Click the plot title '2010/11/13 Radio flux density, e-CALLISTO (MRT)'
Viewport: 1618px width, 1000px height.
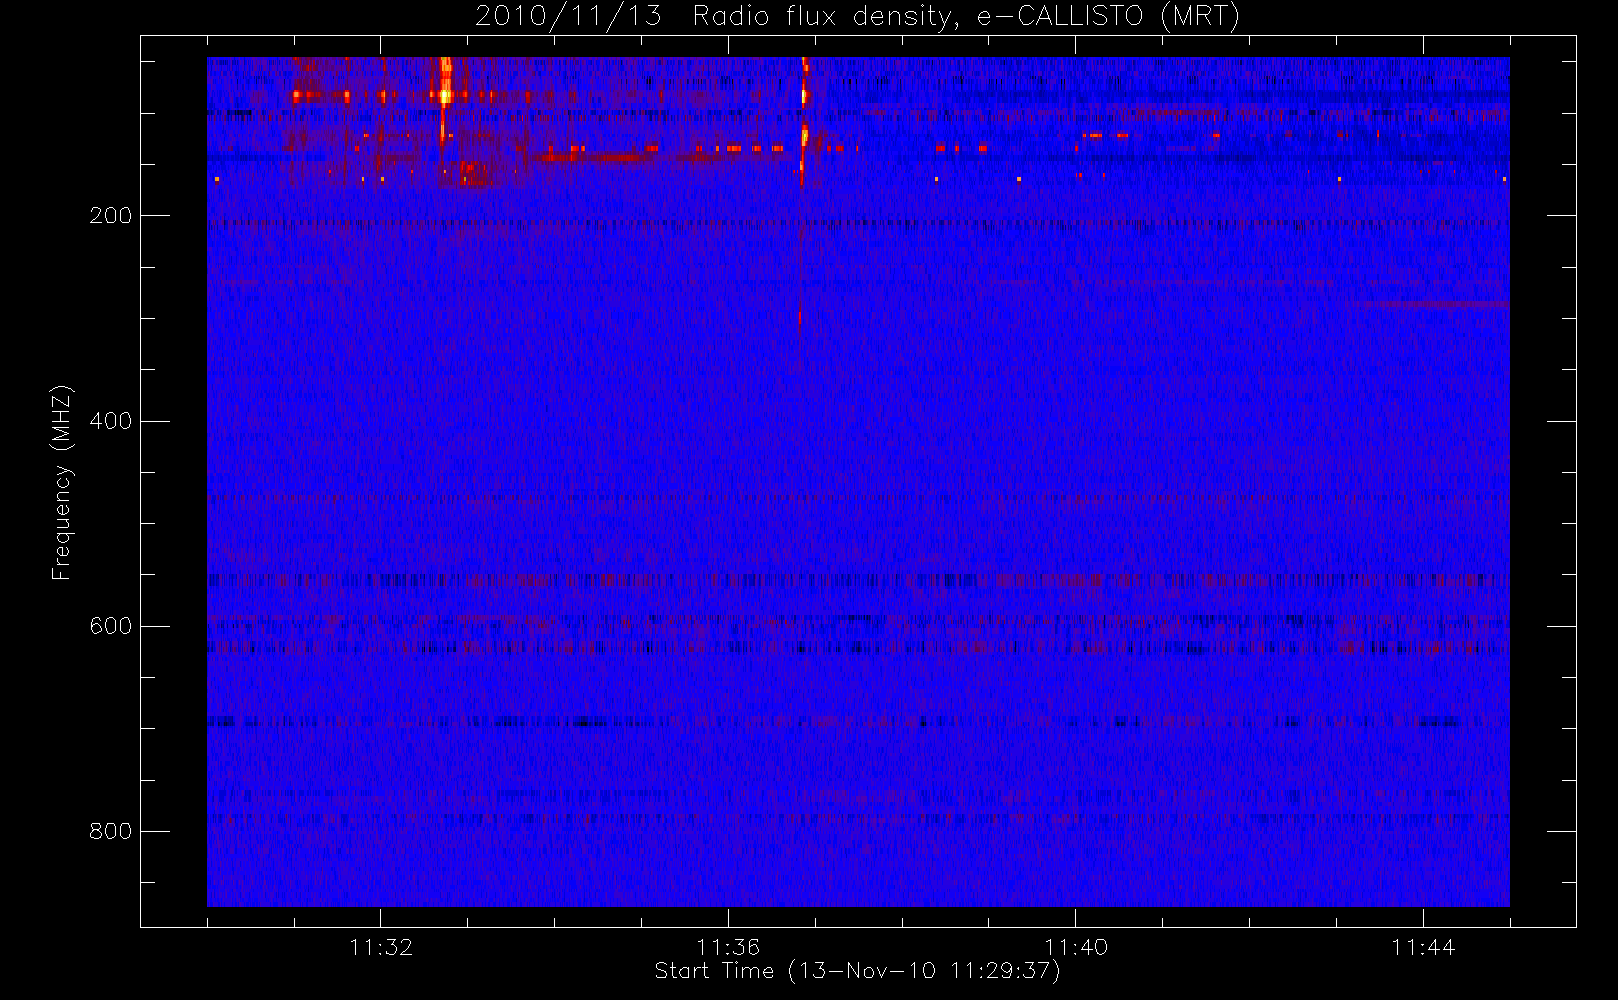[x=857, y=17]
